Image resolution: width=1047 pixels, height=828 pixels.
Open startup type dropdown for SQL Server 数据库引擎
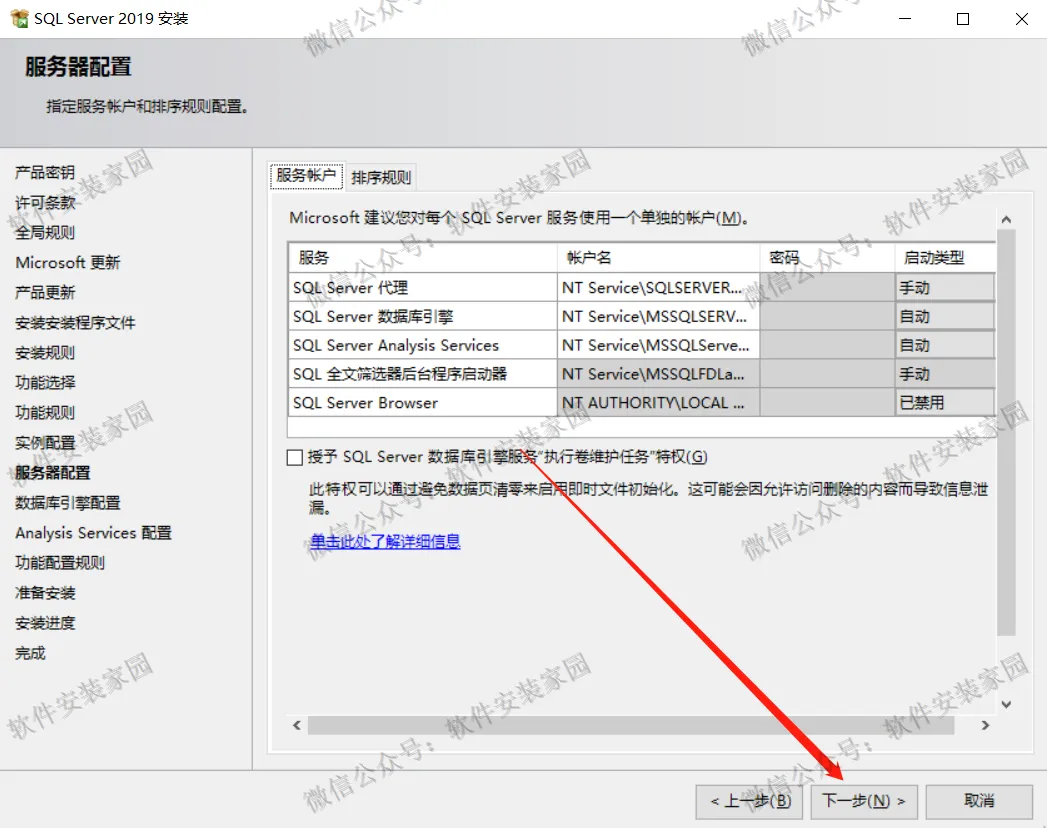pyautogui.click(x=945, y=317)
